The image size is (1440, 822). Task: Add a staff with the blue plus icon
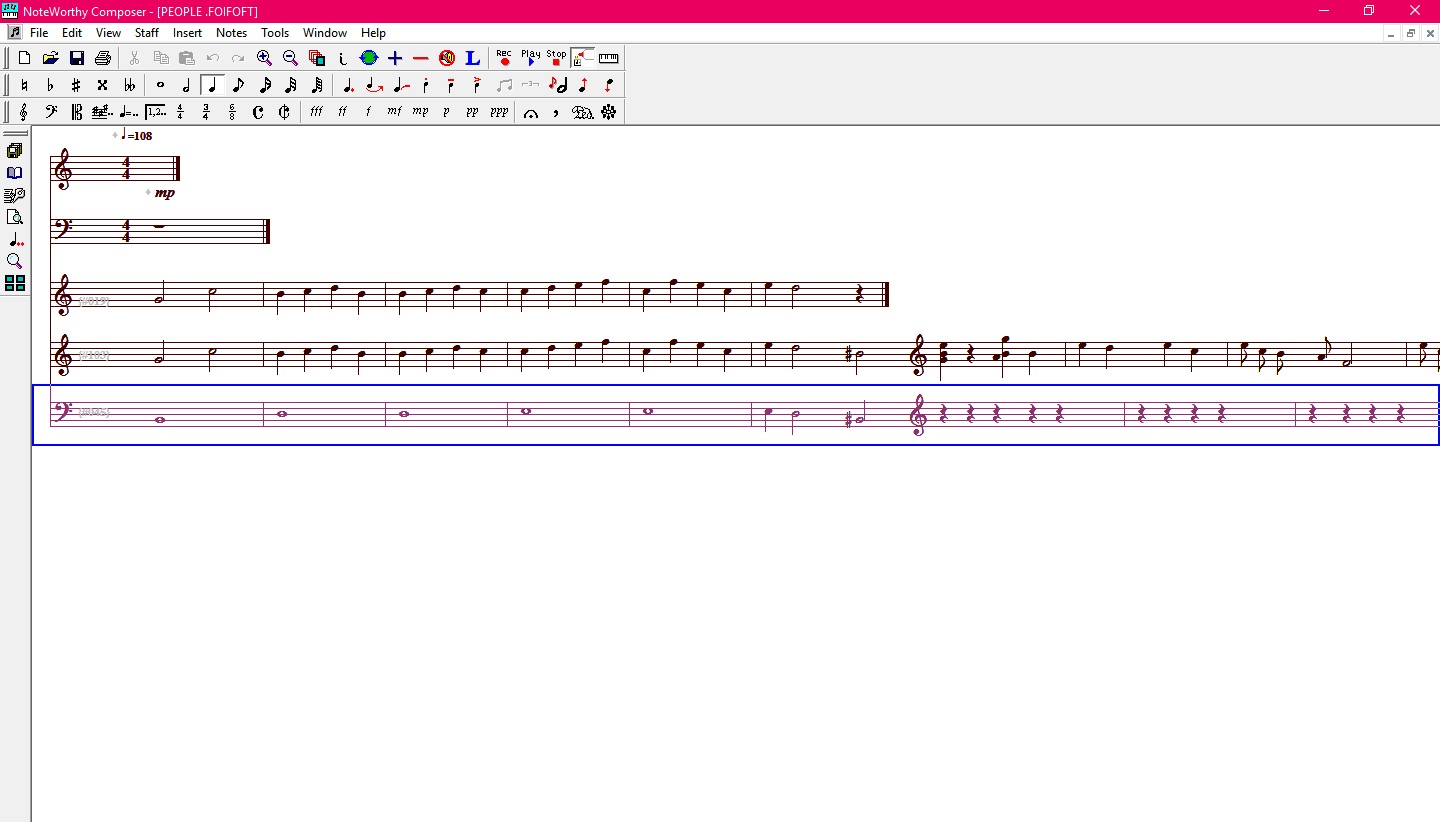[x=395, y=58]
